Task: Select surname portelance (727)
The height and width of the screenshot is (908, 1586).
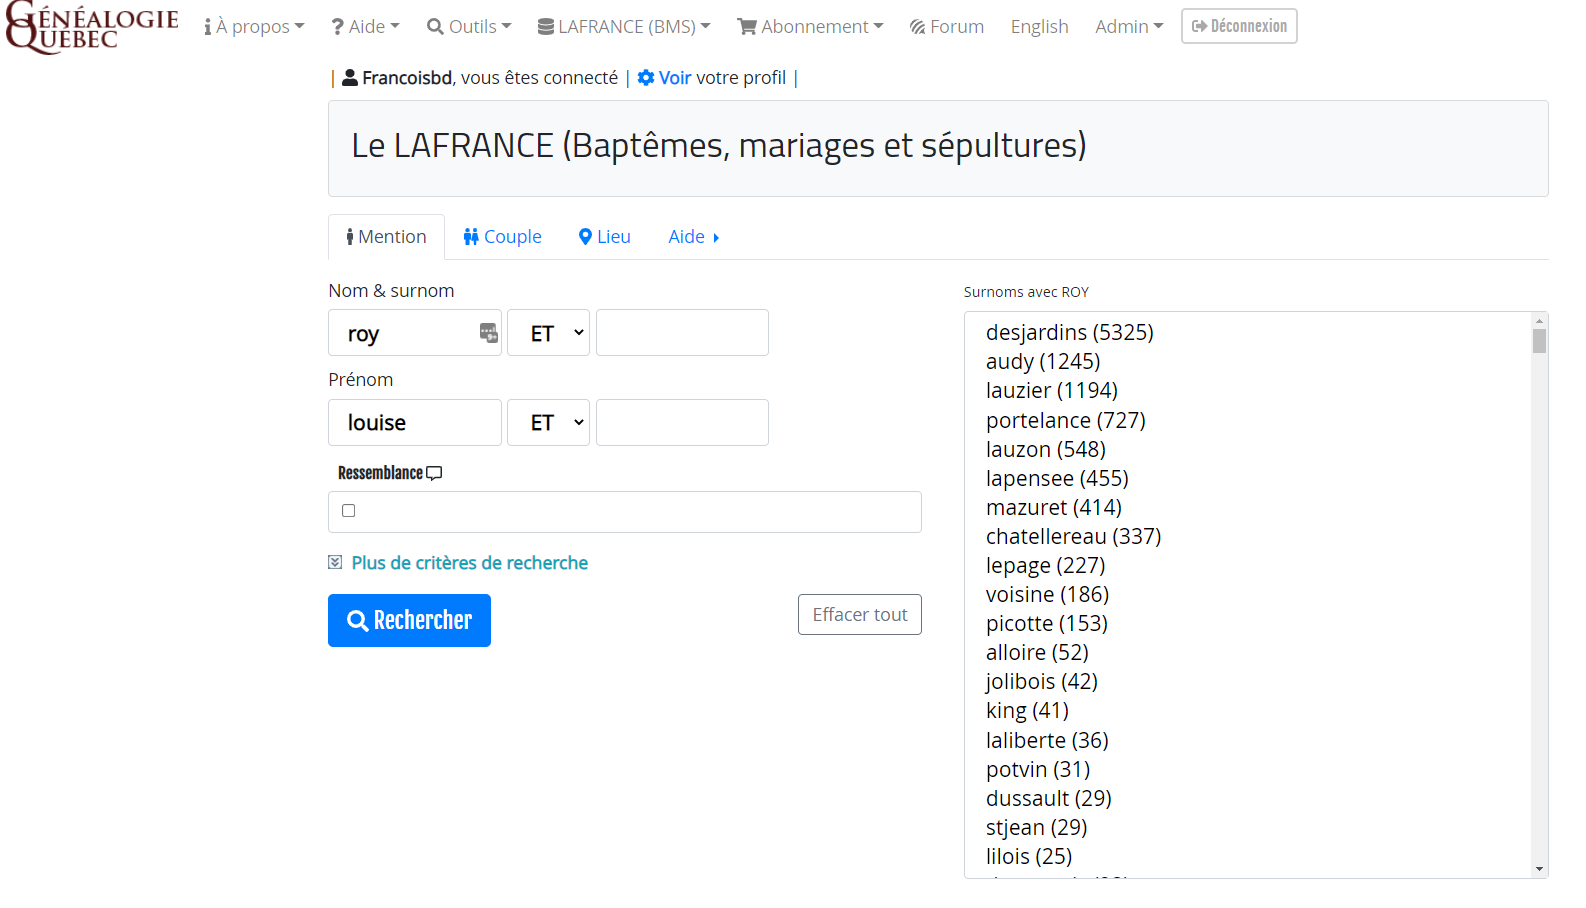Action: (x=1066, y=420)
